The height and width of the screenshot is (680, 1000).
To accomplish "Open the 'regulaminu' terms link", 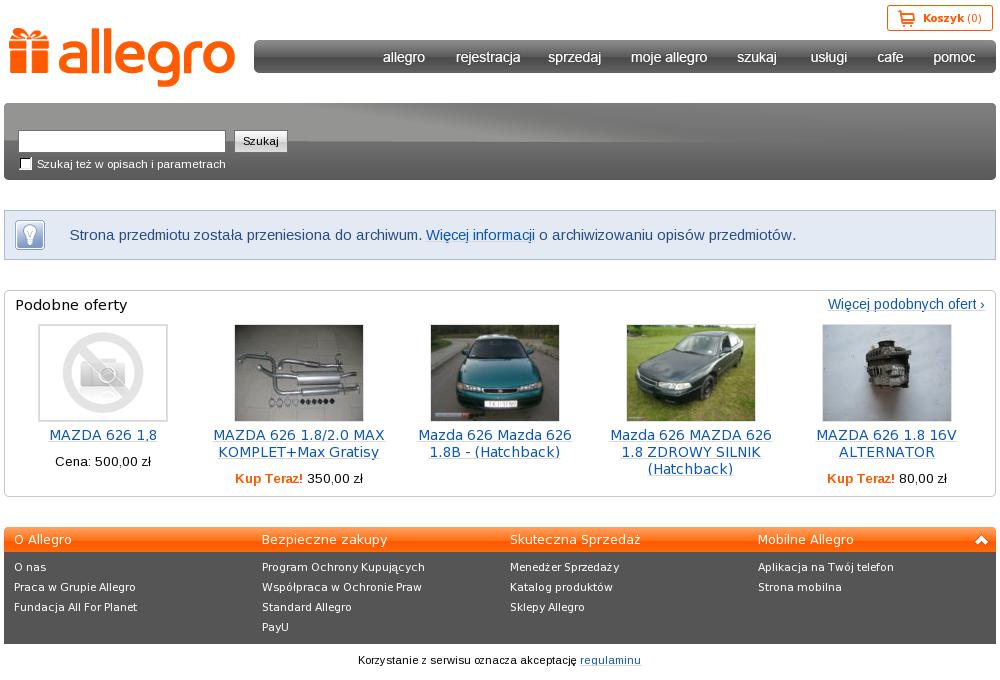I will [x=610, y=660].
